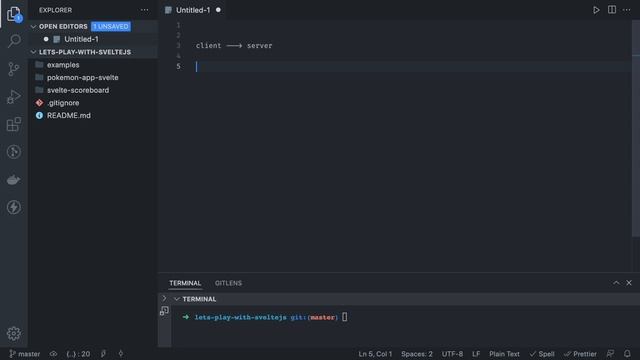Open the lightning bolt activity bar view

click(x=14, y=207)
